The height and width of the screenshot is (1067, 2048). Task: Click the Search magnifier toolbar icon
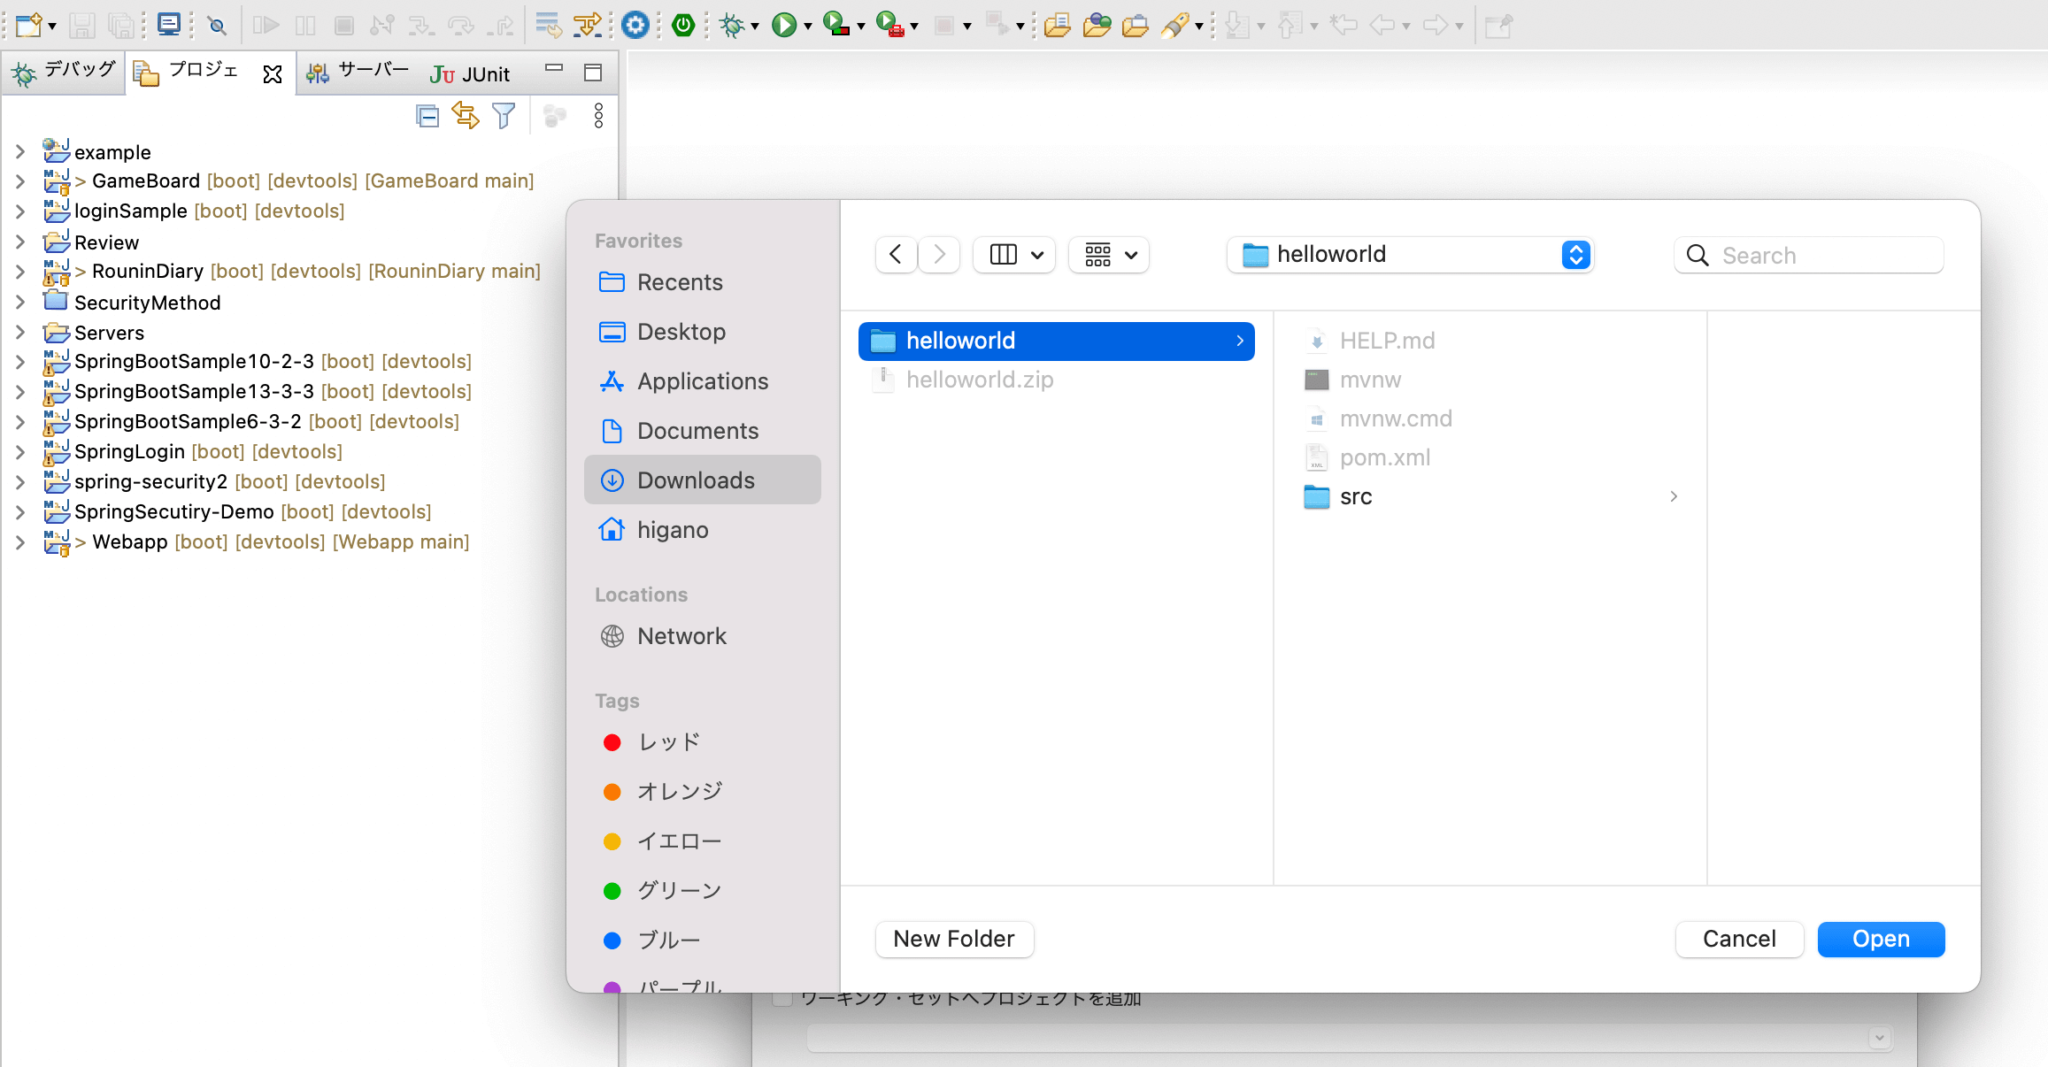click(216, 25)
